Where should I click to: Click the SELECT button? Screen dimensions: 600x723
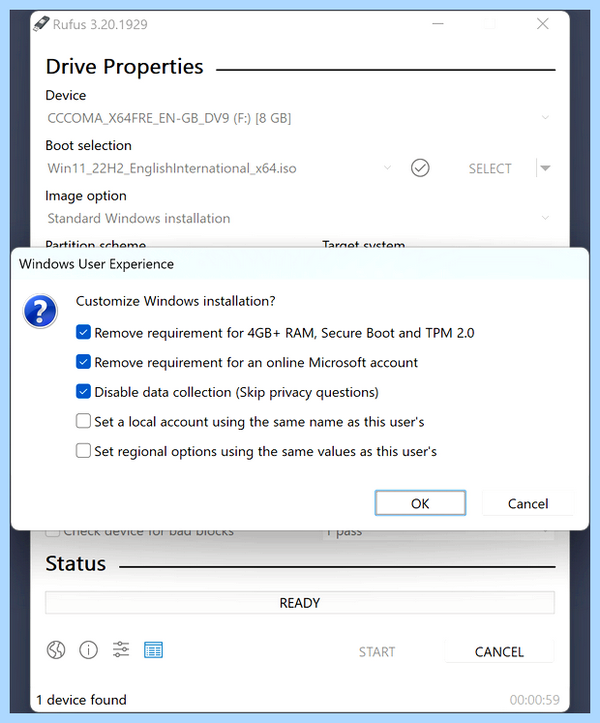tap(490, 168)
